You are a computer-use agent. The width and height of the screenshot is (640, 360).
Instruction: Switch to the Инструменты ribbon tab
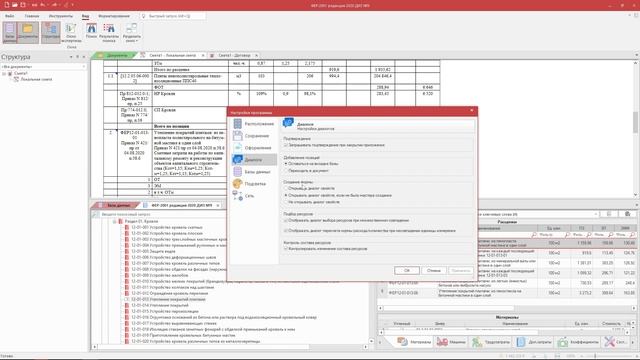(x=60, y=16)
